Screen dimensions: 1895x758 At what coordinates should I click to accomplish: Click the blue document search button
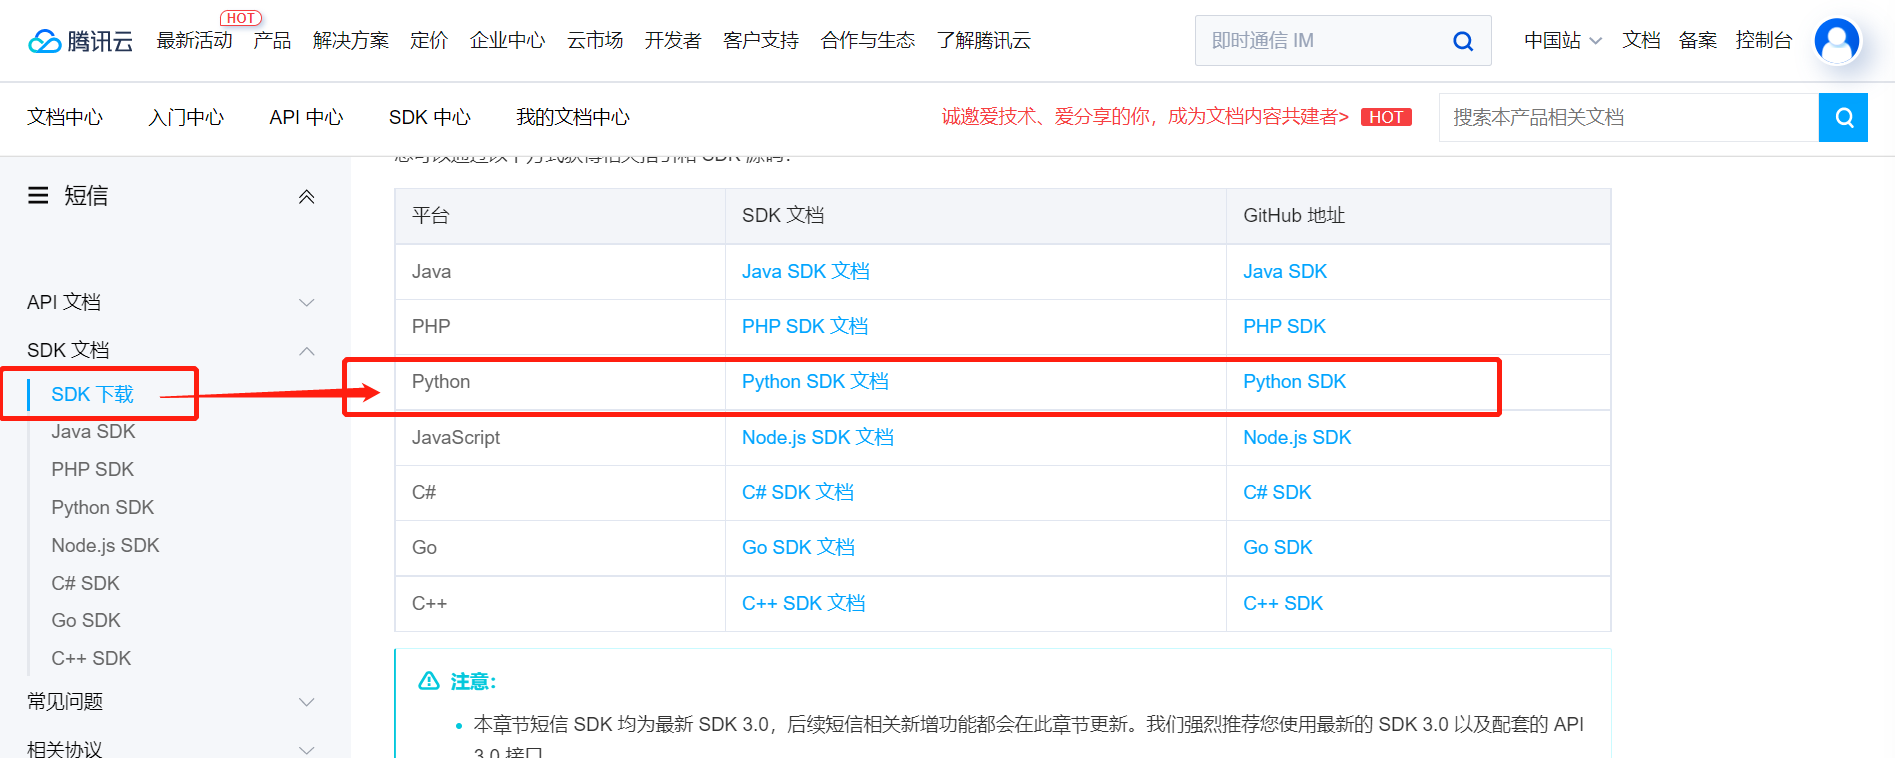1843,118
